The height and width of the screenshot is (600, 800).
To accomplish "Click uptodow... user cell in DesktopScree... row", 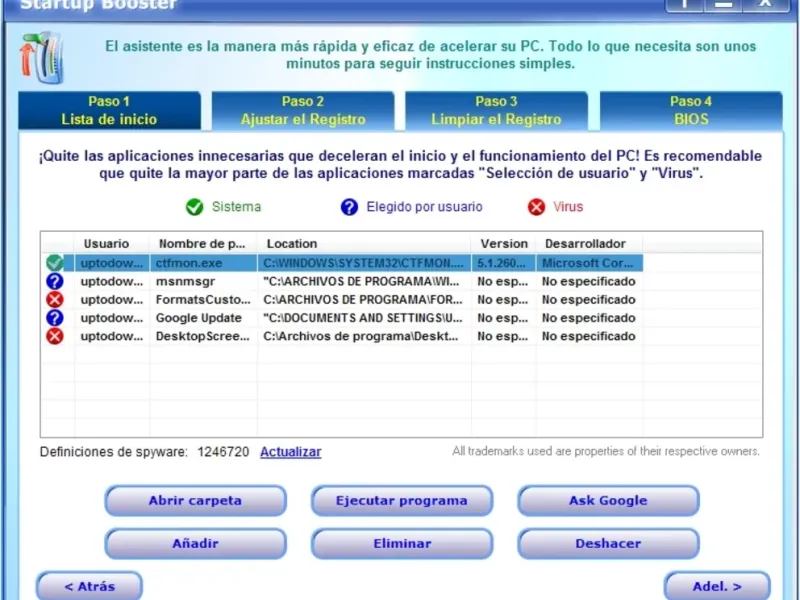I will click(x=112, y=336).
